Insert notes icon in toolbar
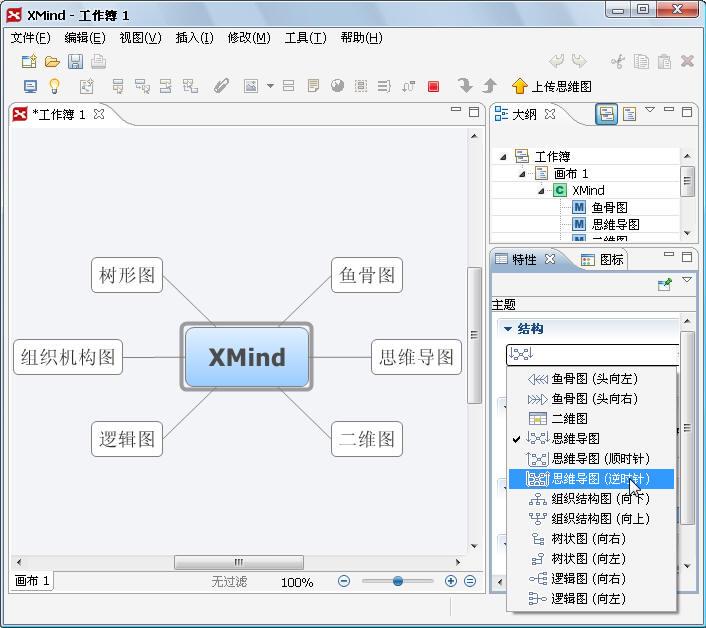Viewport: 706px width, 628px height. [x=313, y=86]
